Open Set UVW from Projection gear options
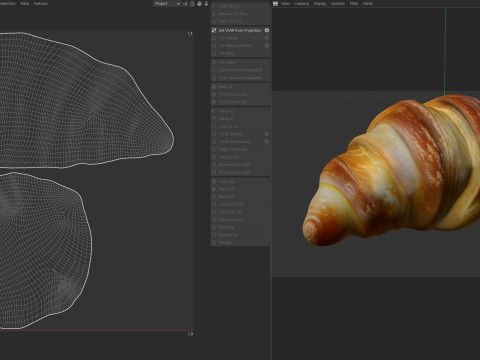This screenshot has height=360, width=480. [x=267, y=30]
